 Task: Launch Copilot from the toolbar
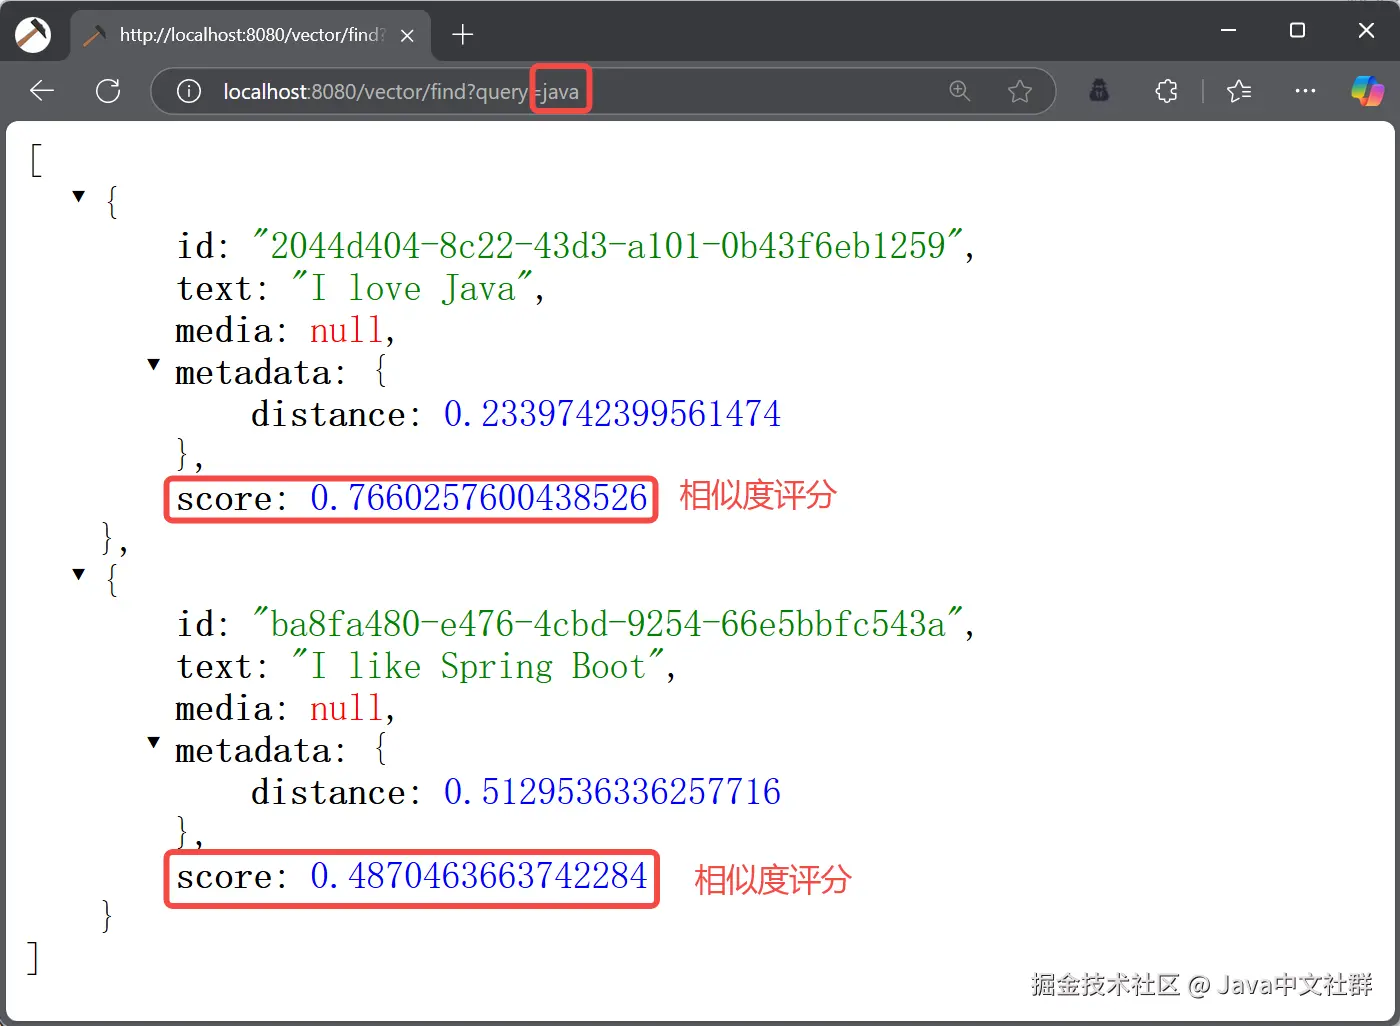tap(1367, 91)
